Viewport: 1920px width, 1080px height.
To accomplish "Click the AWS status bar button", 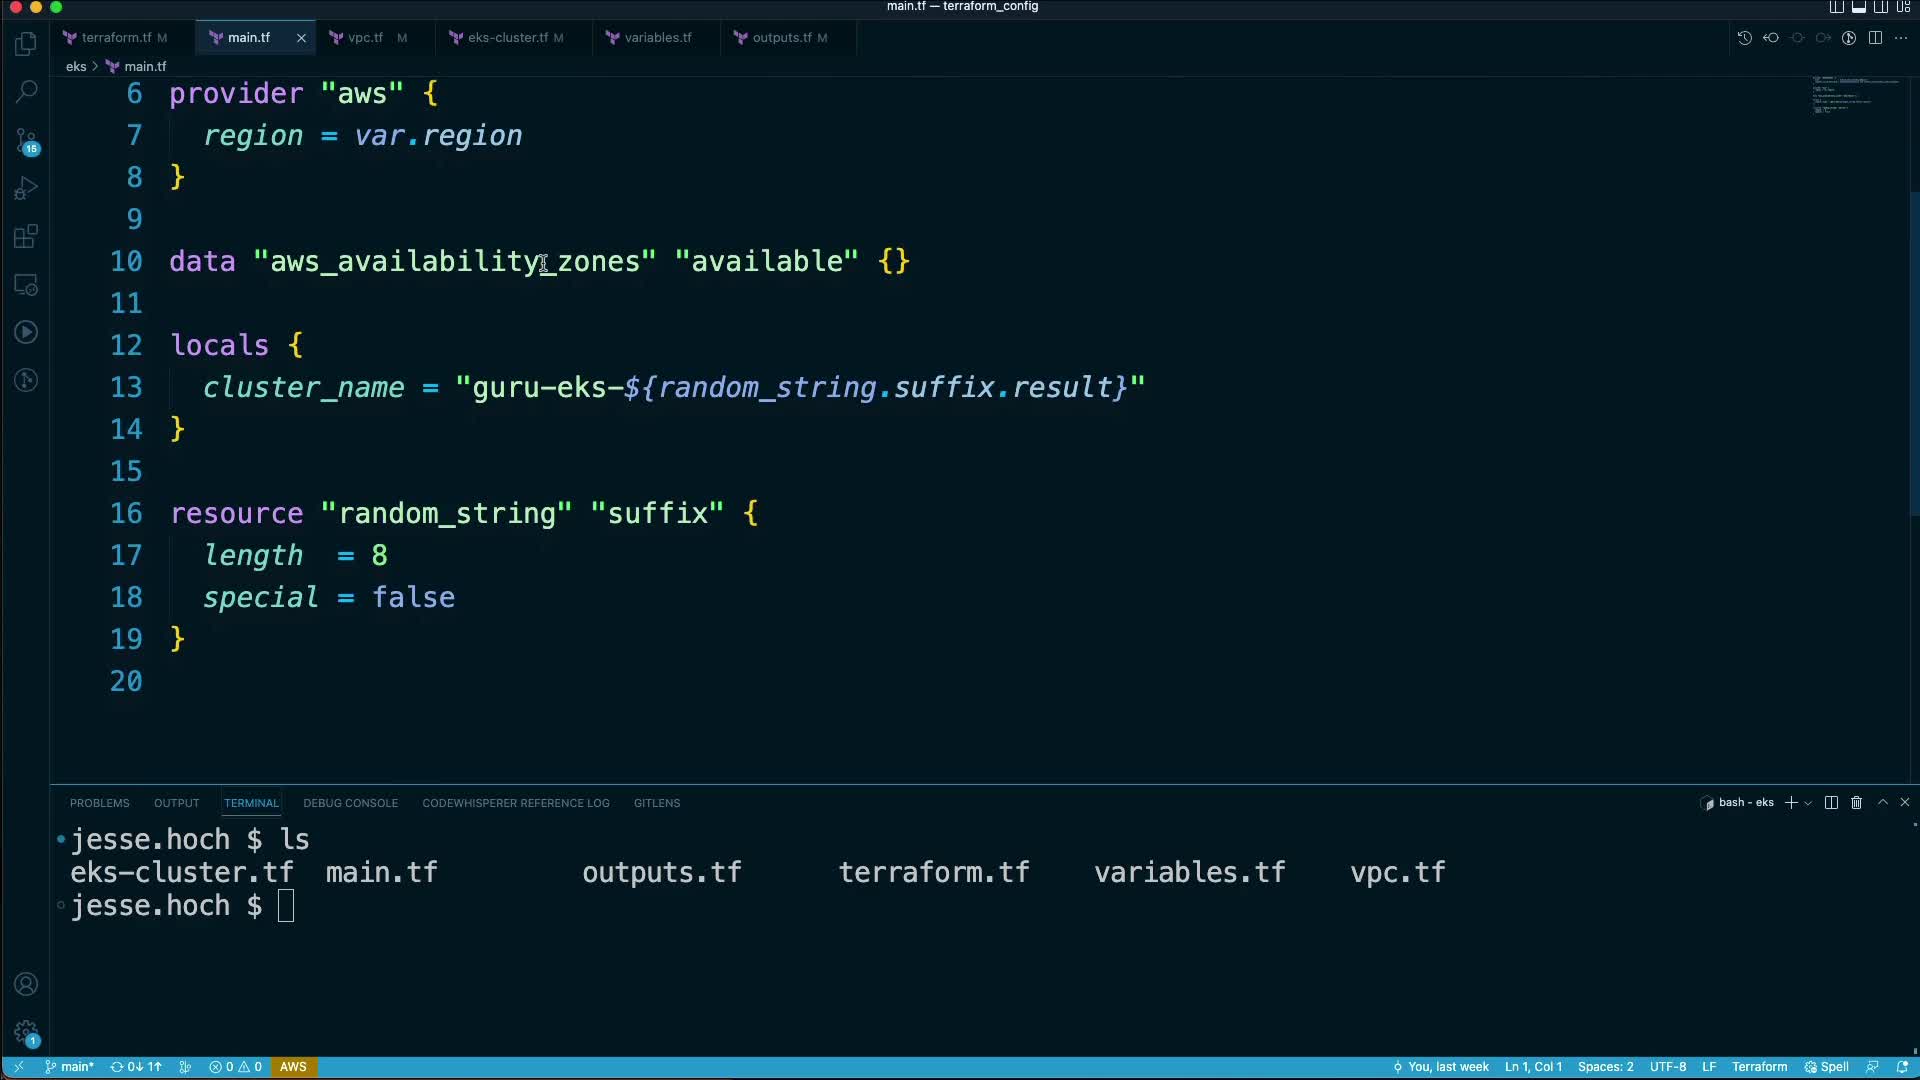I will click(x=293, y=1067).
